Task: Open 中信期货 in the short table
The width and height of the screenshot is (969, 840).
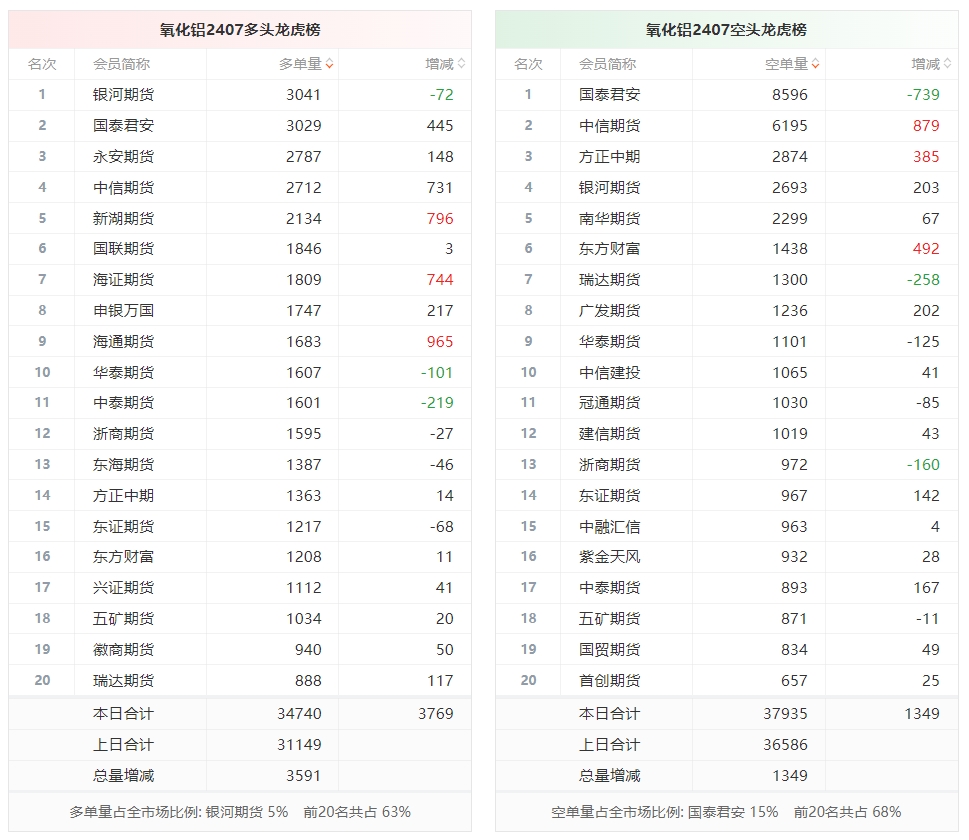Action: tap(609, 125)
